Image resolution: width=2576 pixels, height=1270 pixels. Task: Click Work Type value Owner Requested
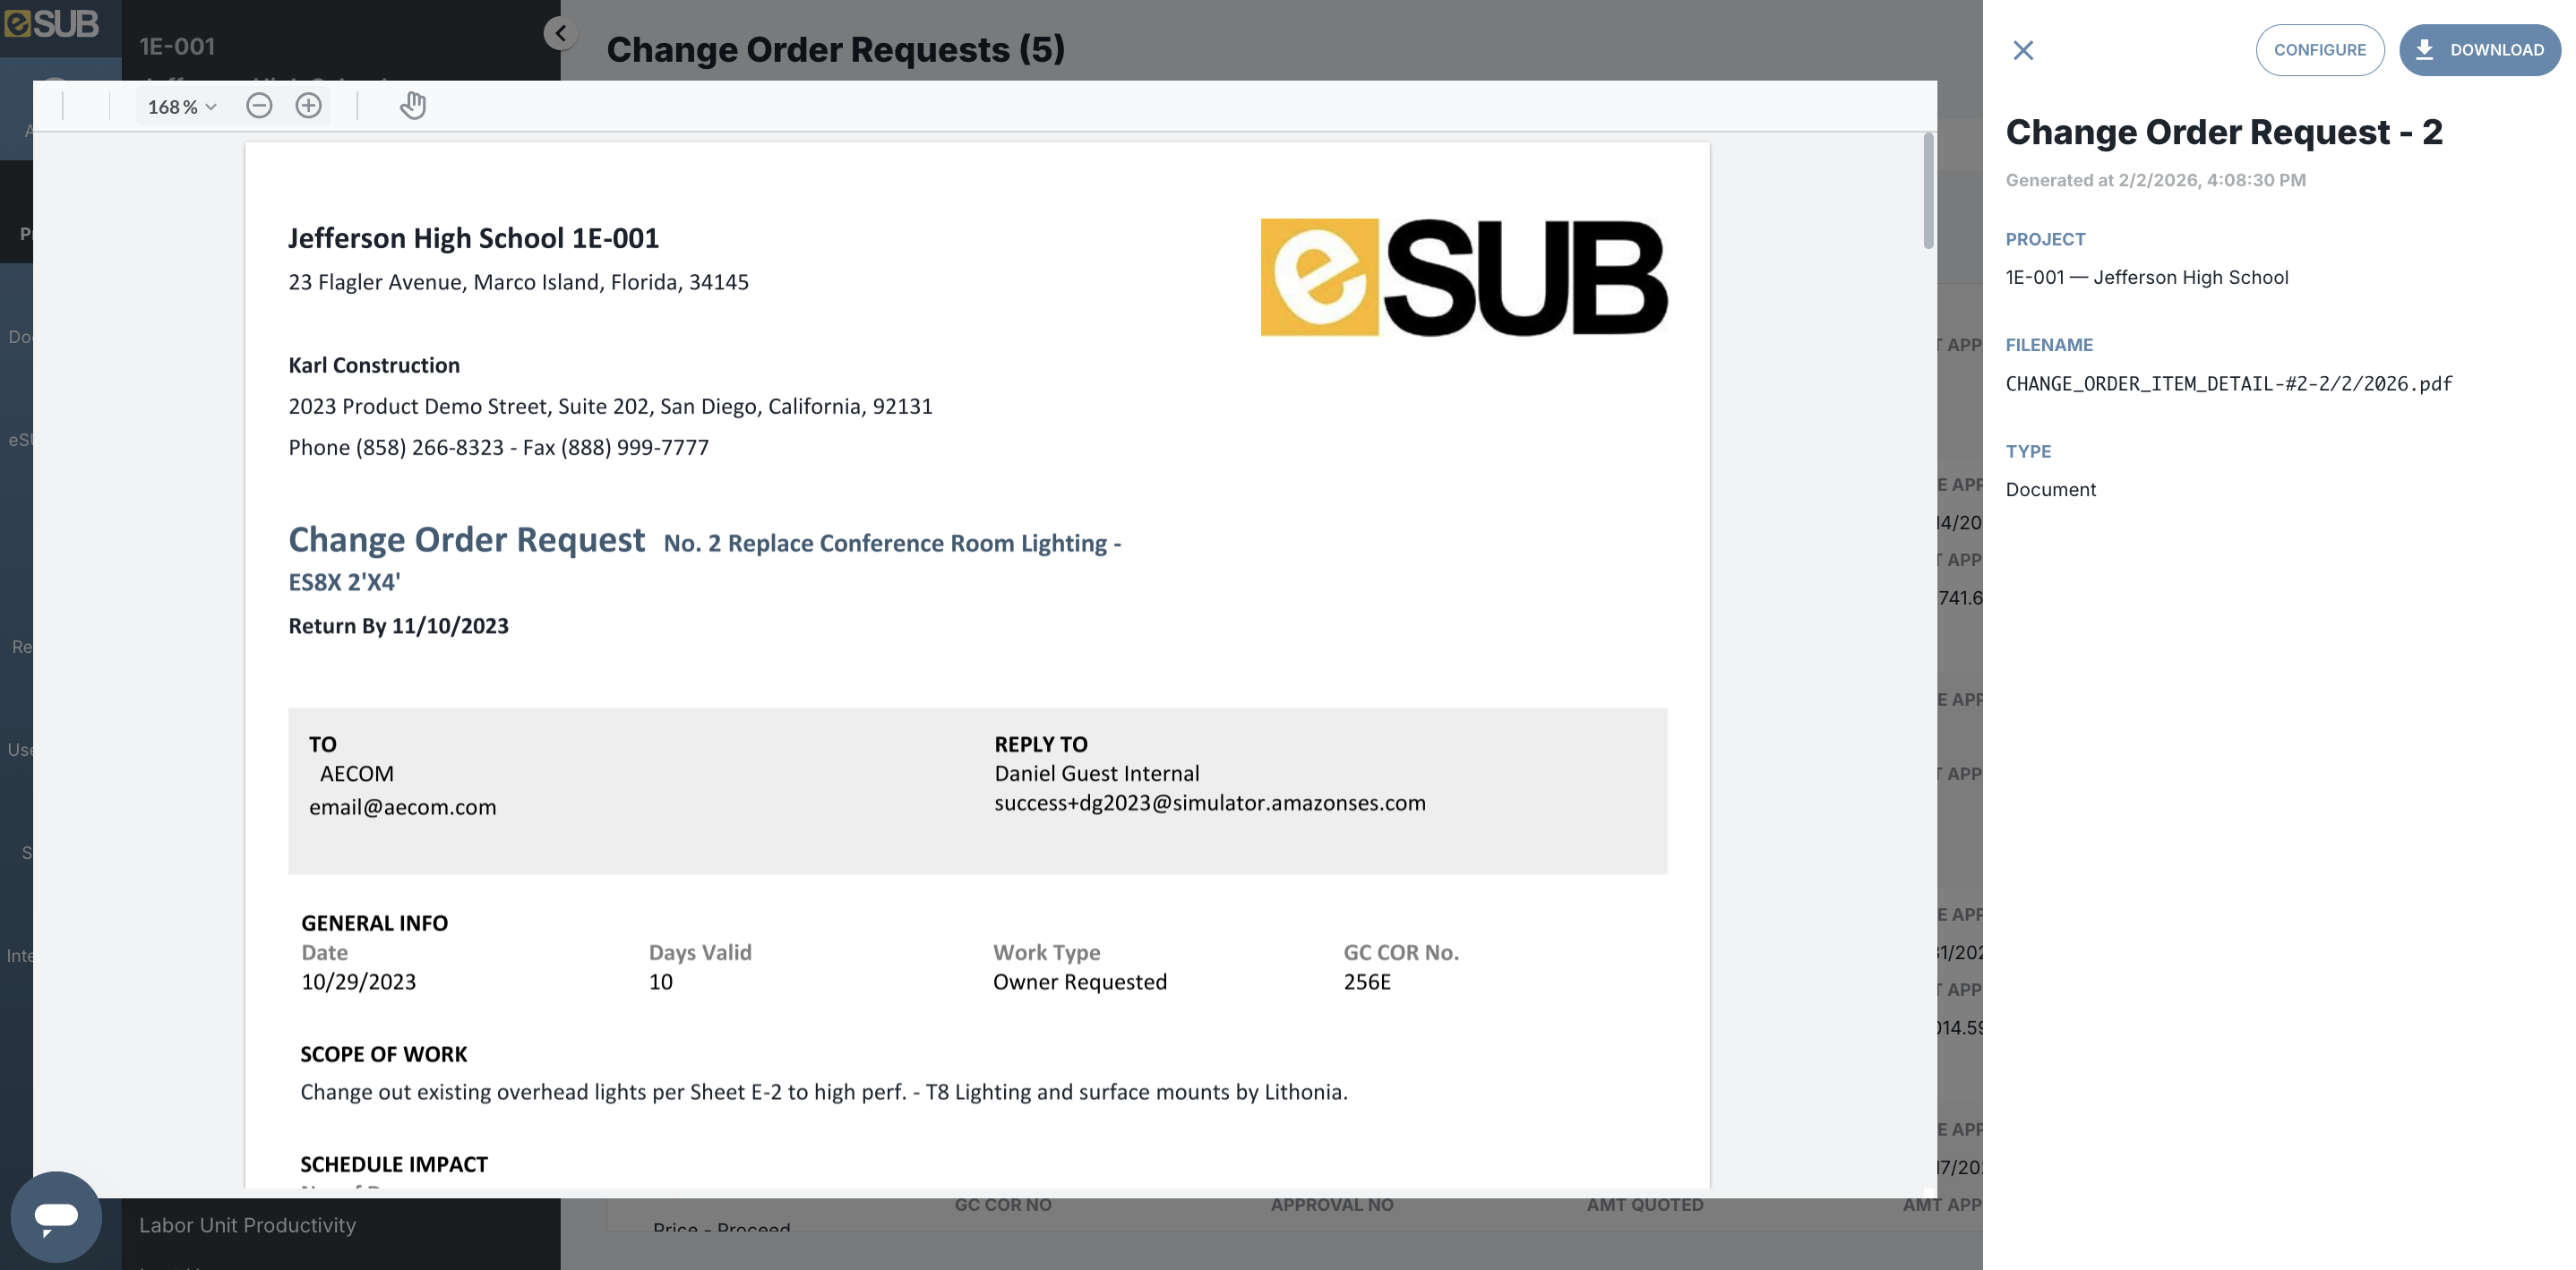coord(1079,982)
